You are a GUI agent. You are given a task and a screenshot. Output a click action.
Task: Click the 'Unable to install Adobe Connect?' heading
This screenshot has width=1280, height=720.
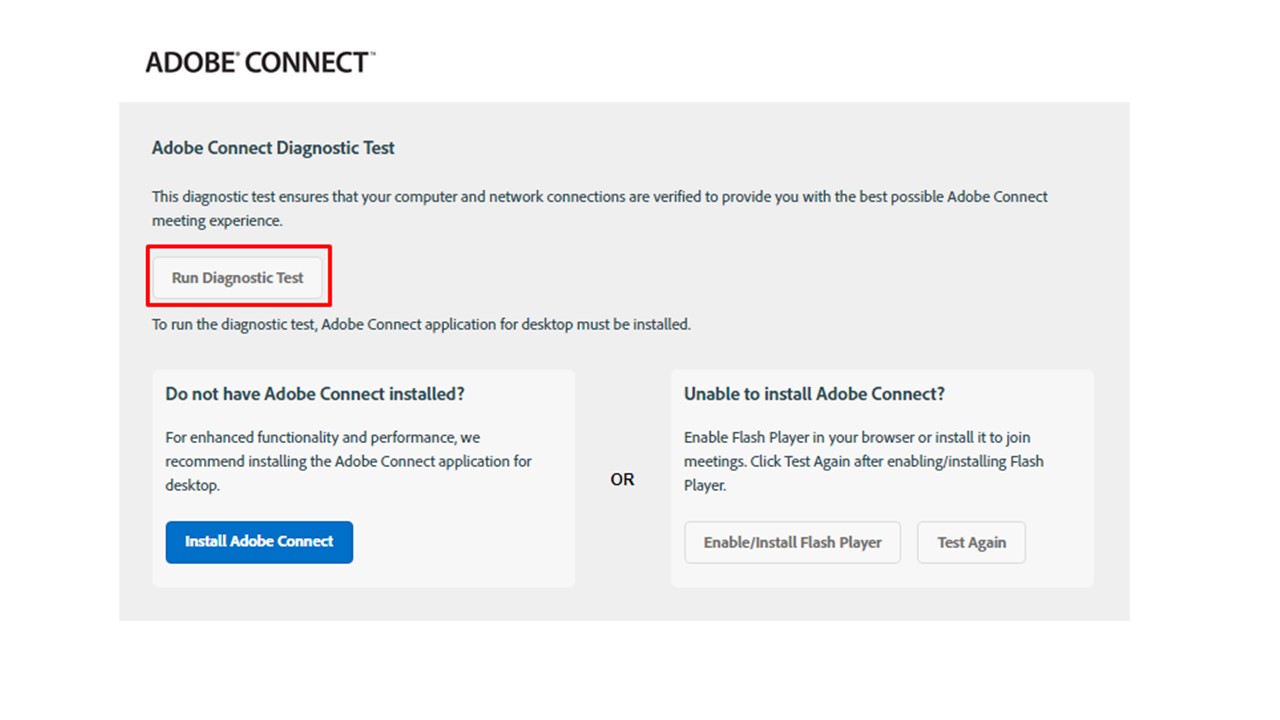(x=814, y=394)
